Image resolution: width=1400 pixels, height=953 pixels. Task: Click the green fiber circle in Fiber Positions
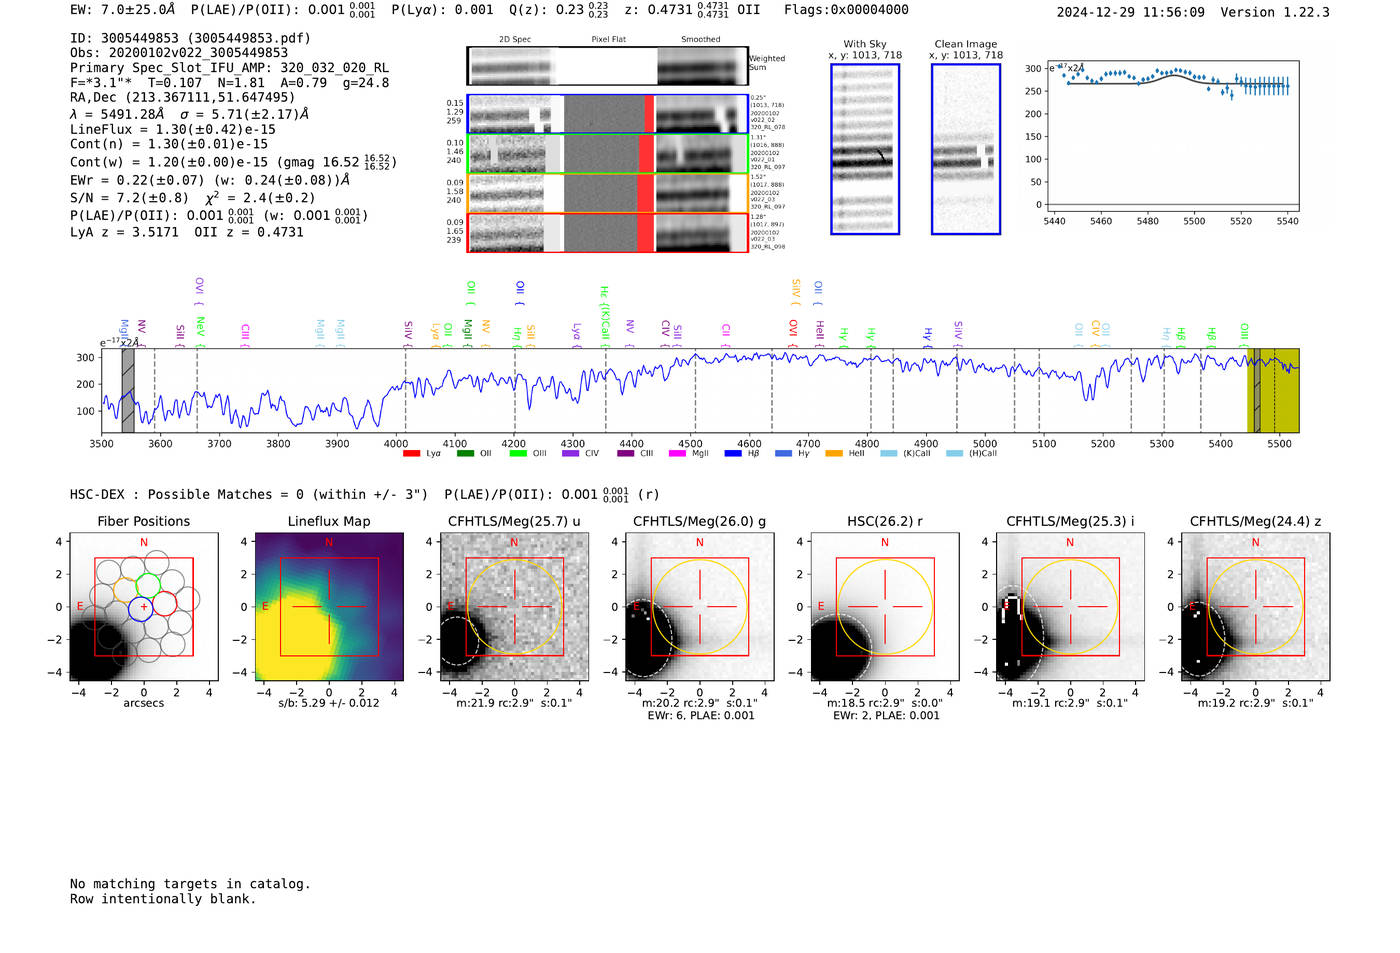[148, 585]
